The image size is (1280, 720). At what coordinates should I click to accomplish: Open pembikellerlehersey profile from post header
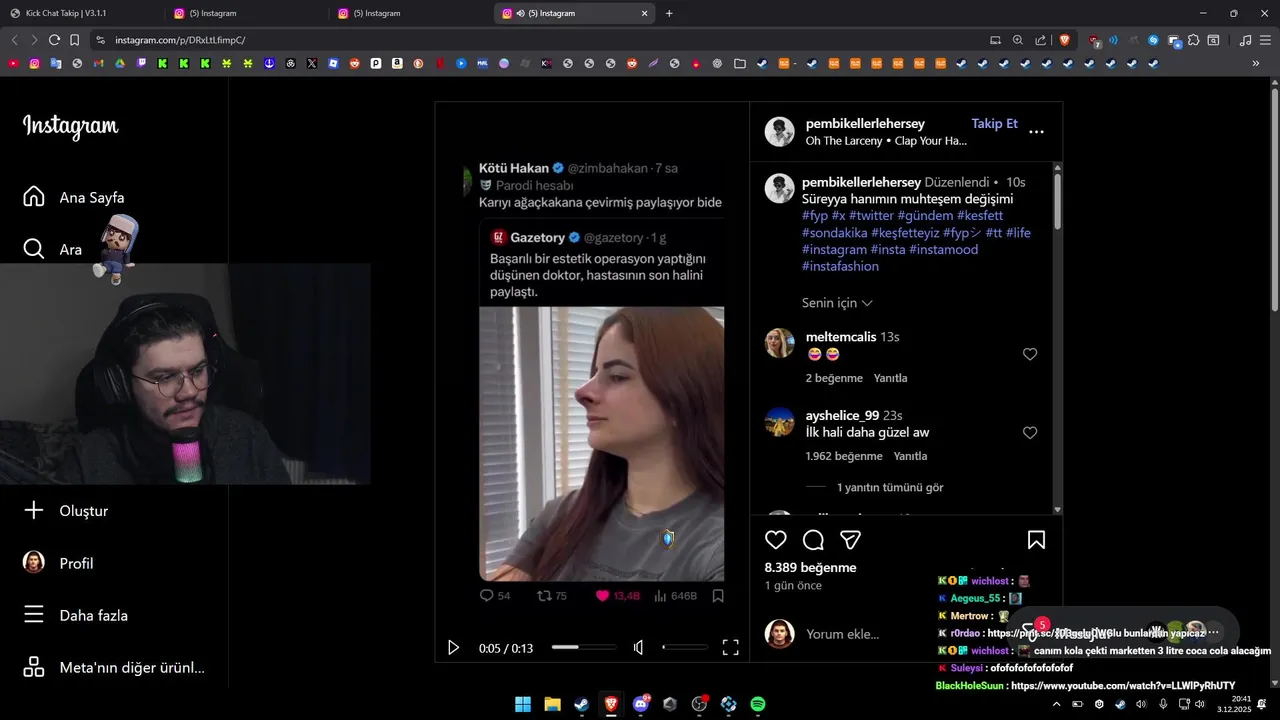coord(865,124)
